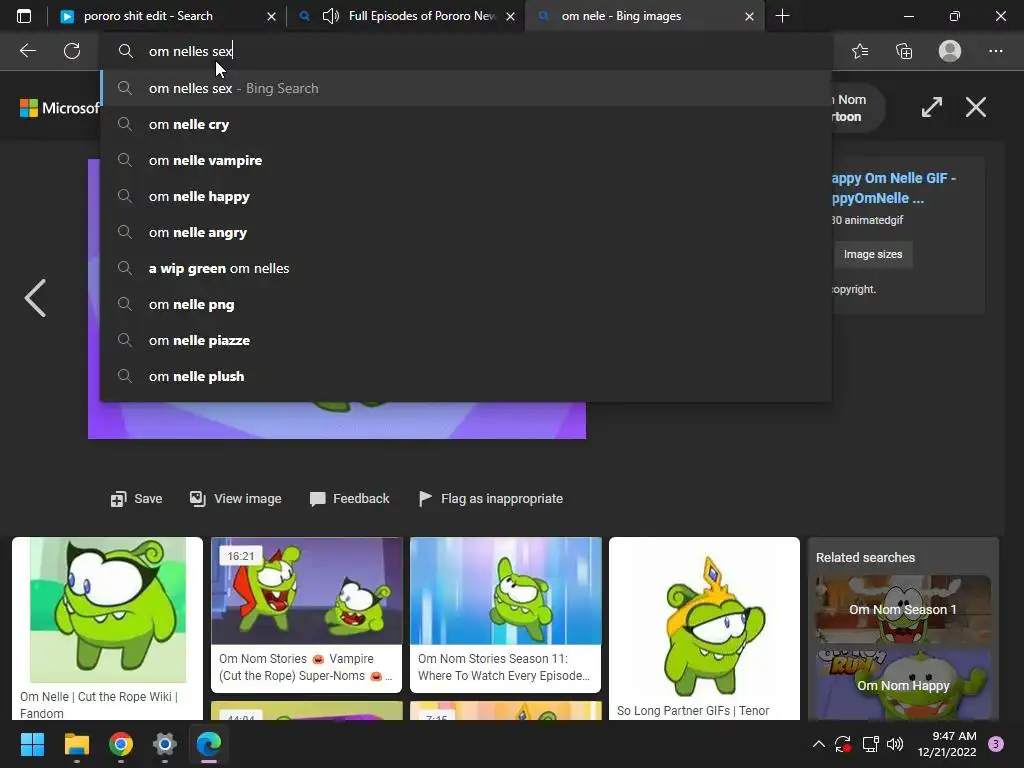Open the Happy Om Nelle GIF link
The image size is (1024, 768).
coord(893,188)
